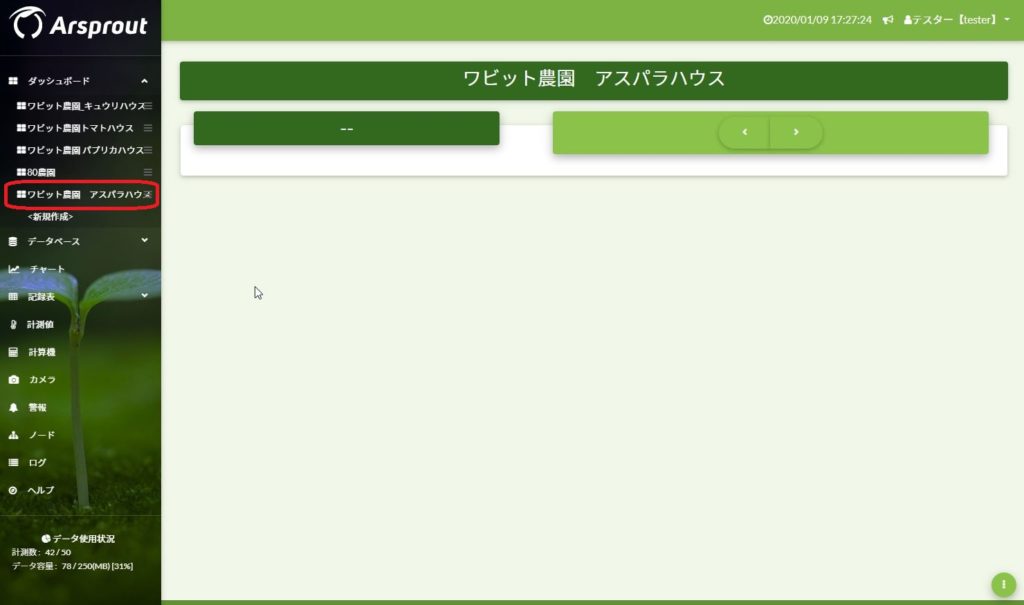Click the calculator icon
Image resolution: width=1024 pixels, height=605 pixels.
tap(13, 352)
